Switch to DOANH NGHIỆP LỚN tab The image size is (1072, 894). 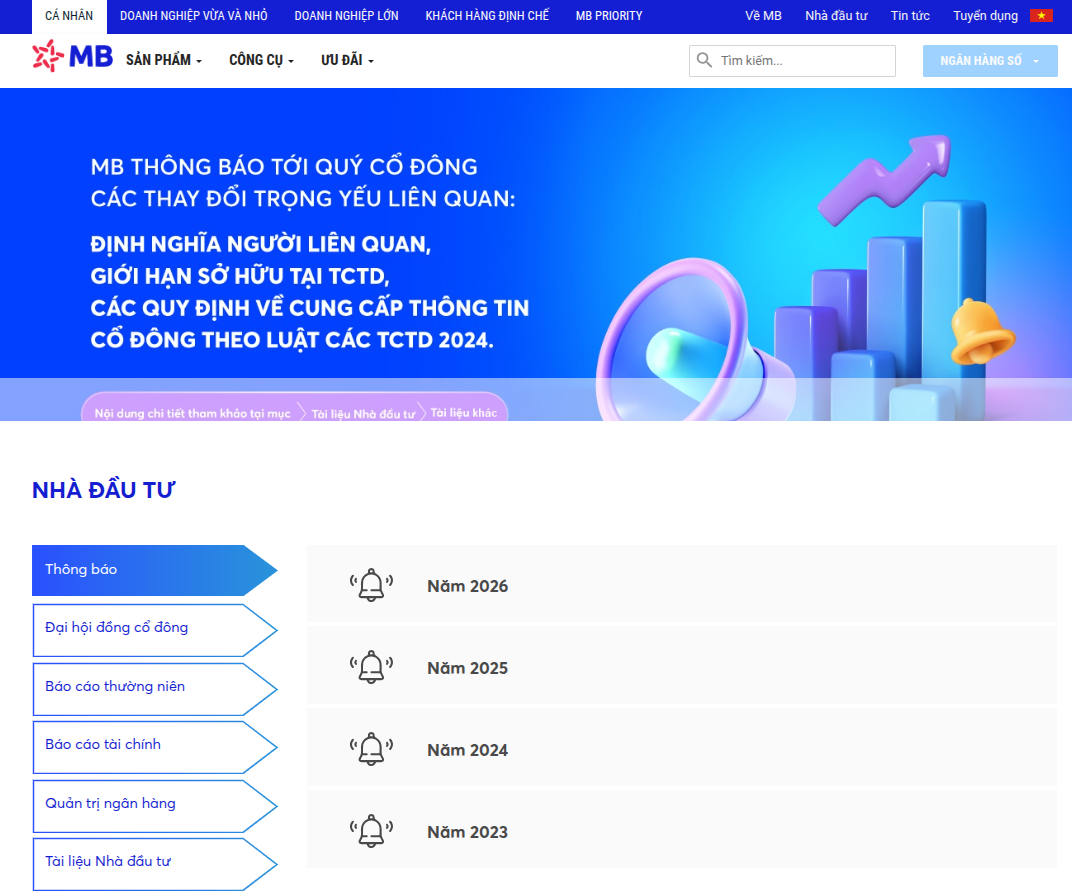click(347, 16)
